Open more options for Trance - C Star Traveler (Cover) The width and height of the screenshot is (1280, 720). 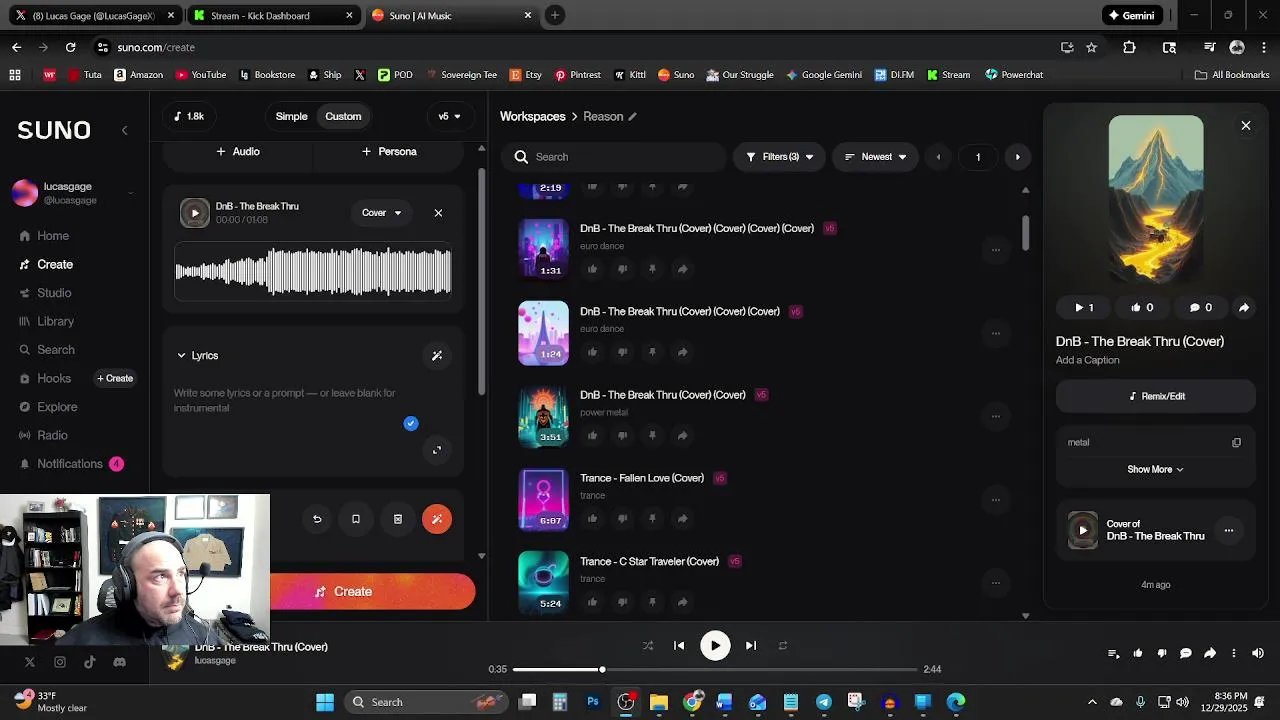click(x=995, y=582)
